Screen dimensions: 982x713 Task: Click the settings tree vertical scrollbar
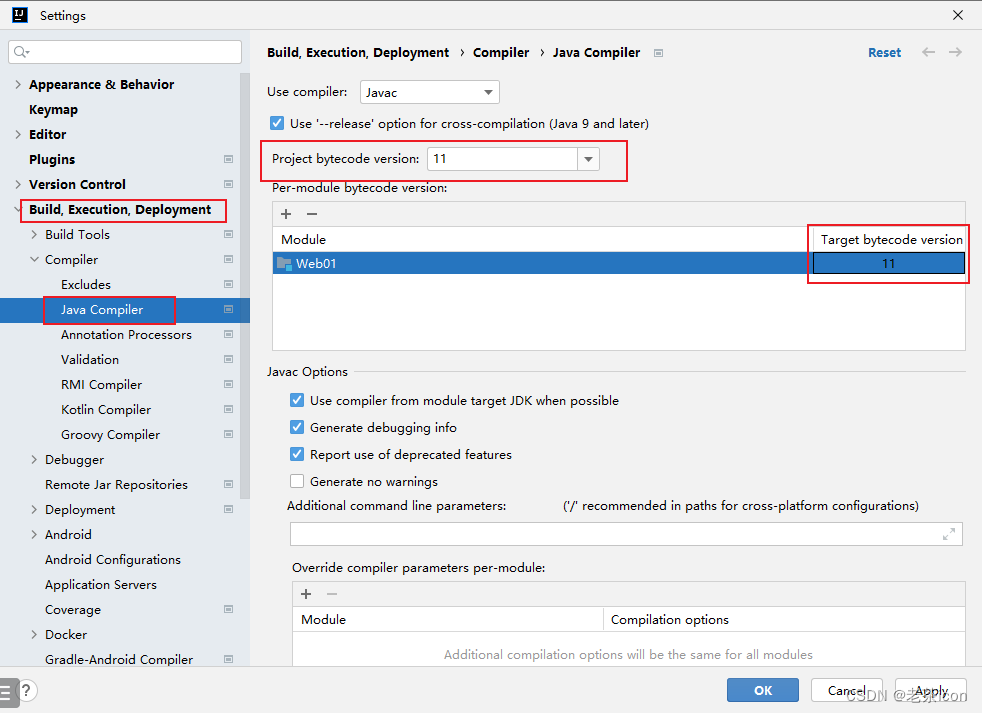click(x=245, y=285)
